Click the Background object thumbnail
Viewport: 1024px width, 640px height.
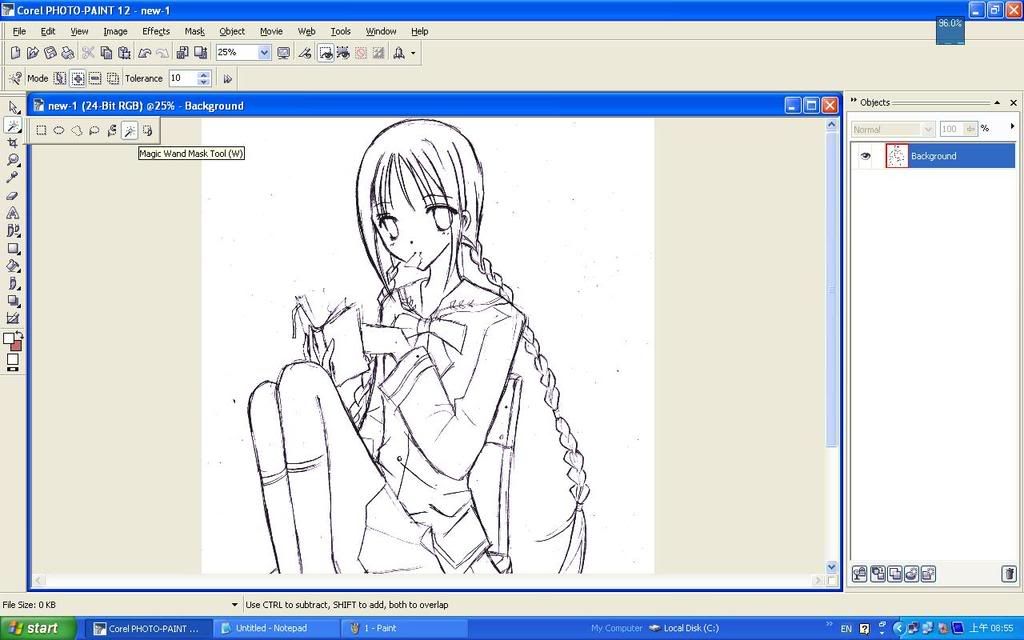point(897,156)
